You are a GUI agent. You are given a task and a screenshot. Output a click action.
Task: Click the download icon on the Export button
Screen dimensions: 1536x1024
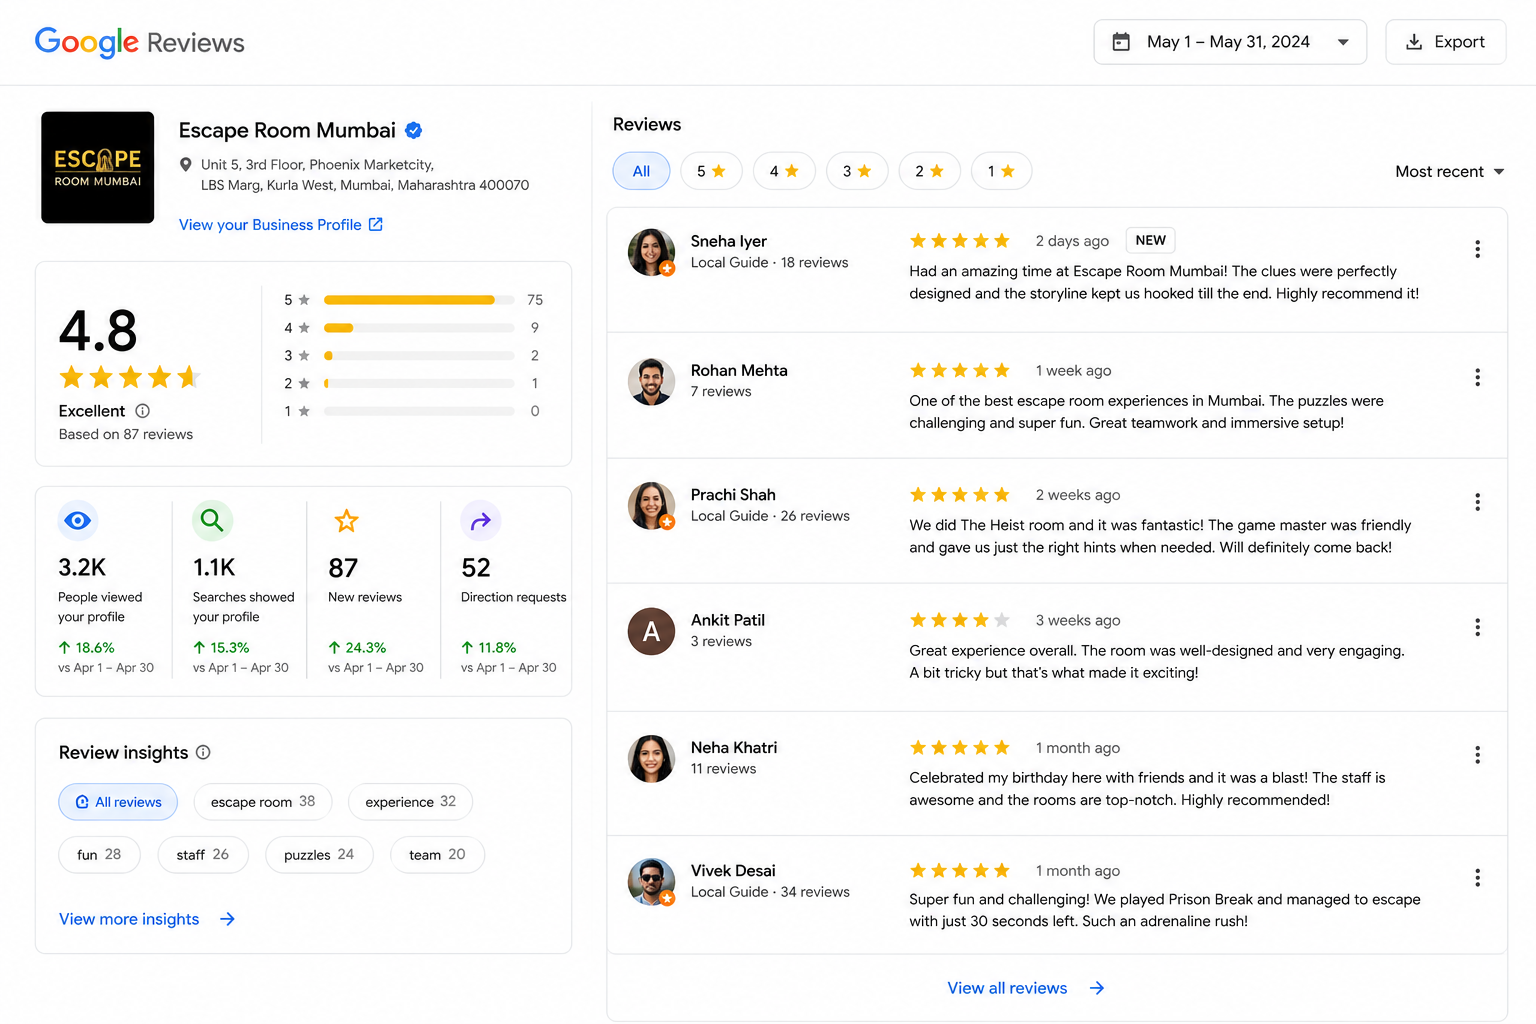1414,42
